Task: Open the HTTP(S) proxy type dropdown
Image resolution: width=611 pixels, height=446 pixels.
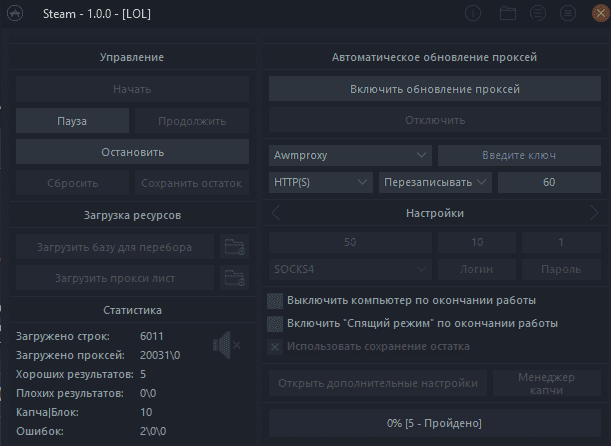Action: (320, 182)
